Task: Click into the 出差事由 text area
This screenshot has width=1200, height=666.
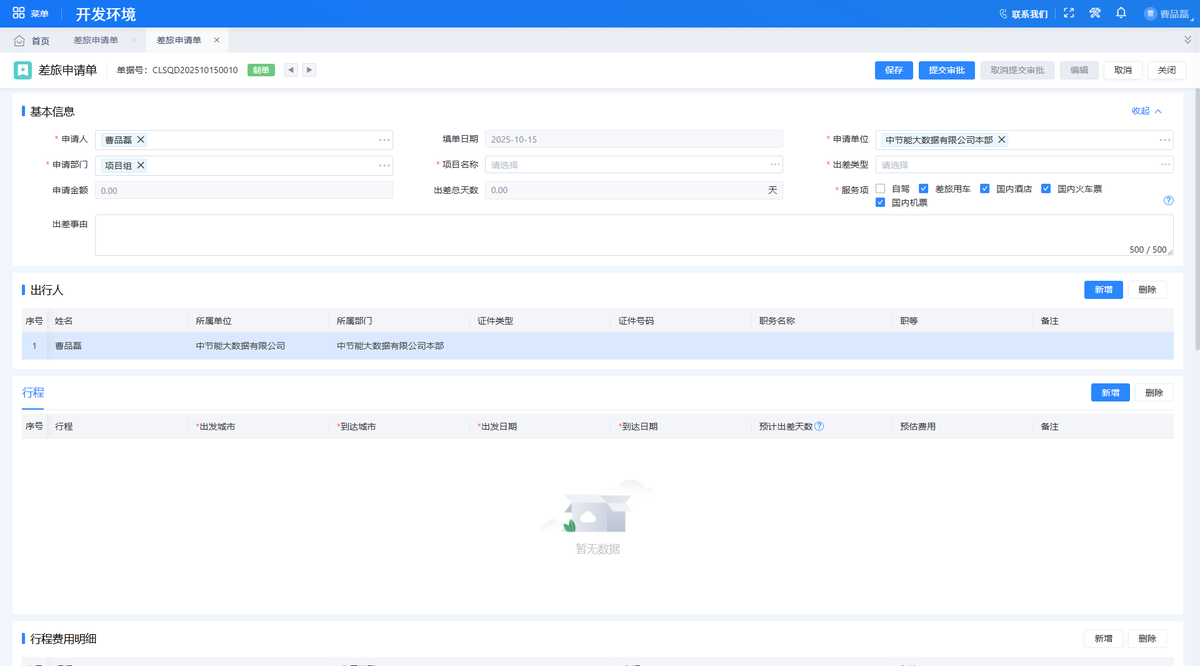Action: tap(634, 235)
